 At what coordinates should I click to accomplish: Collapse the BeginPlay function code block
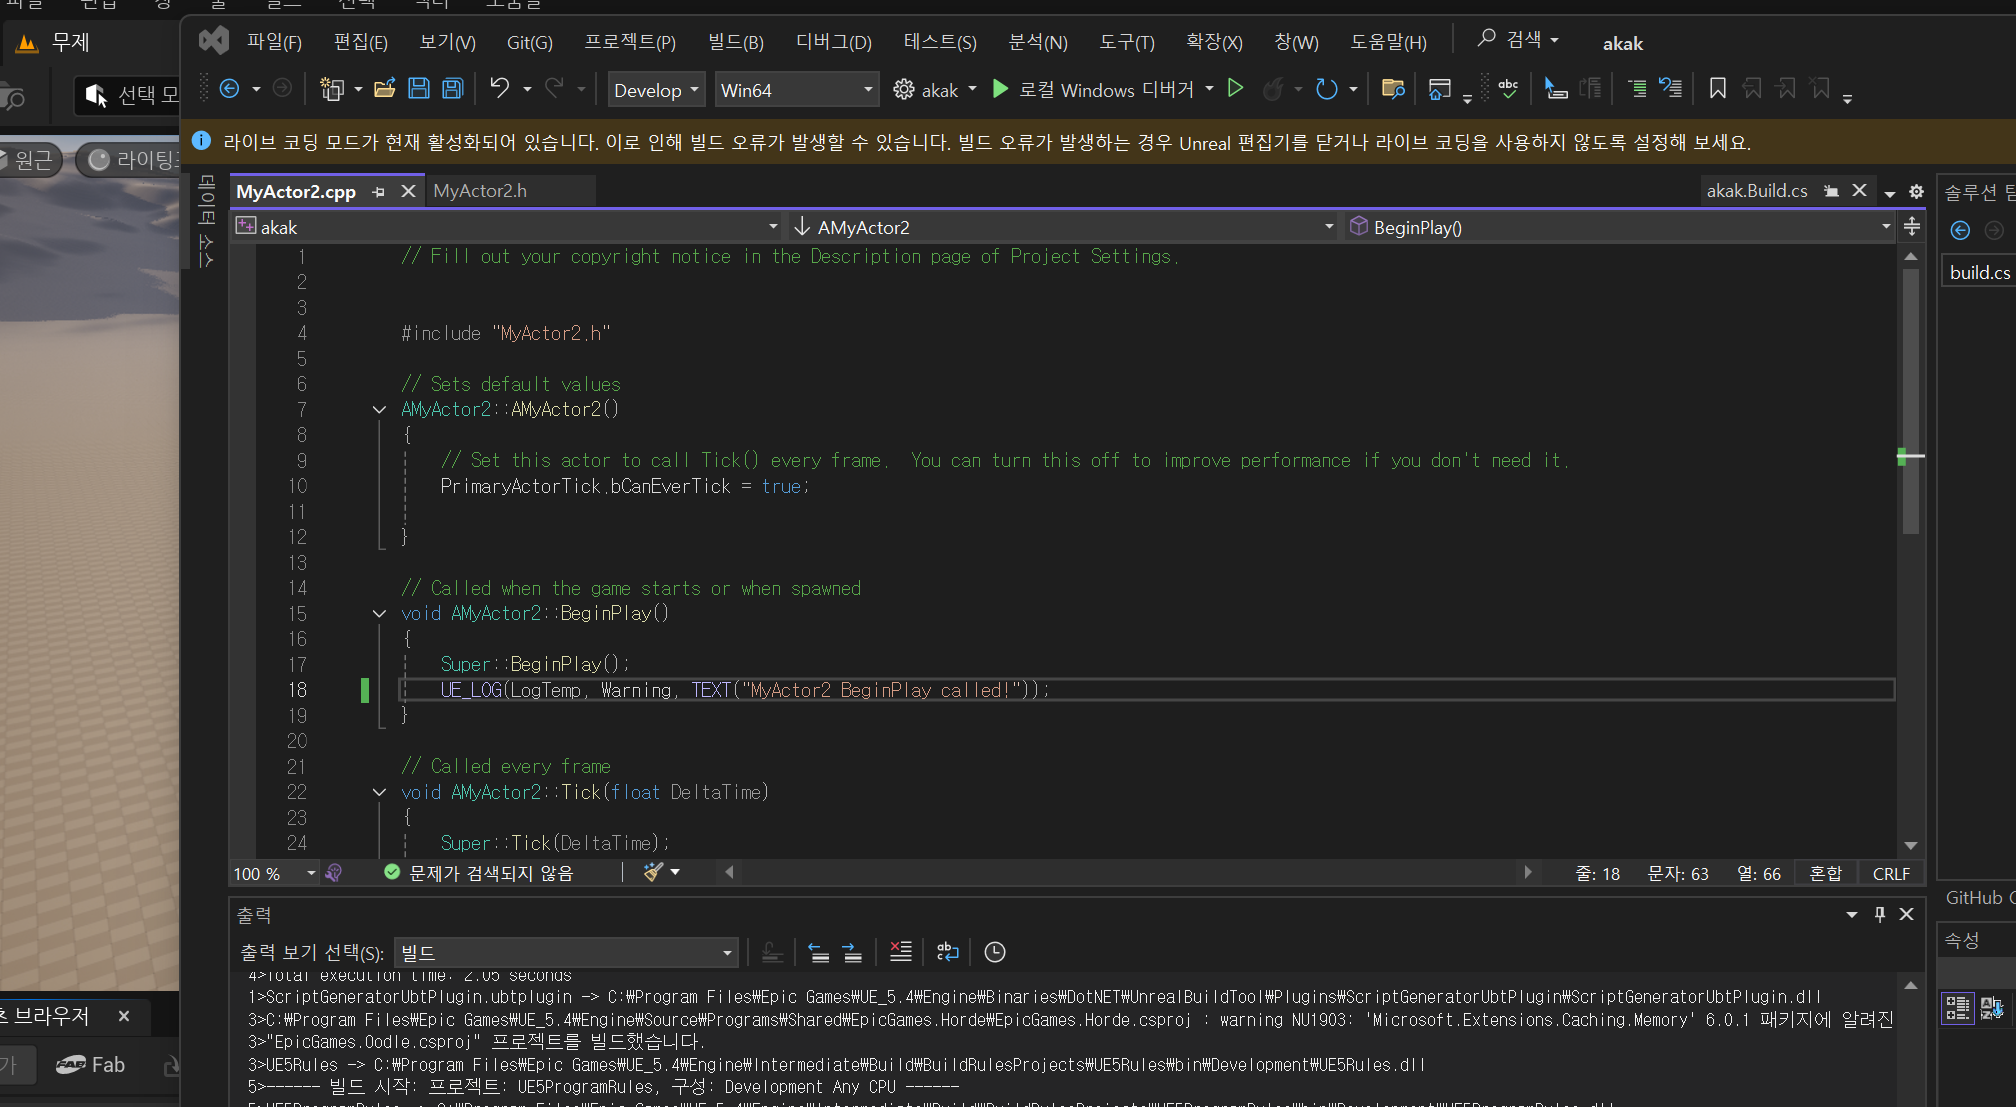coord(379,614)
